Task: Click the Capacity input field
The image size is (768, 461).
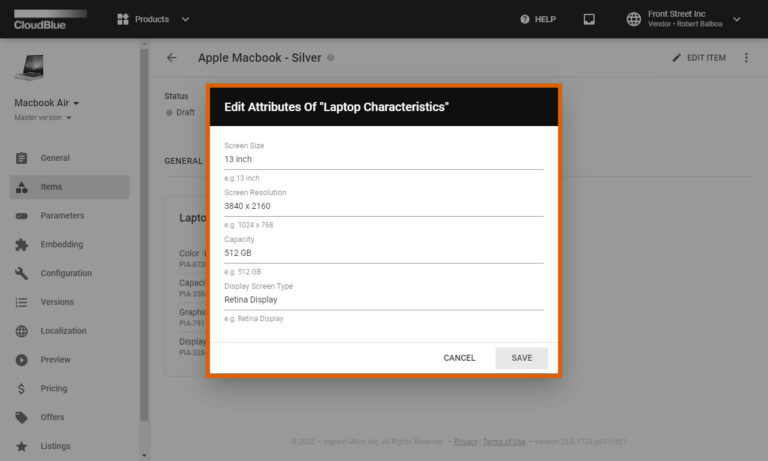Action: [x=383, y=253]
